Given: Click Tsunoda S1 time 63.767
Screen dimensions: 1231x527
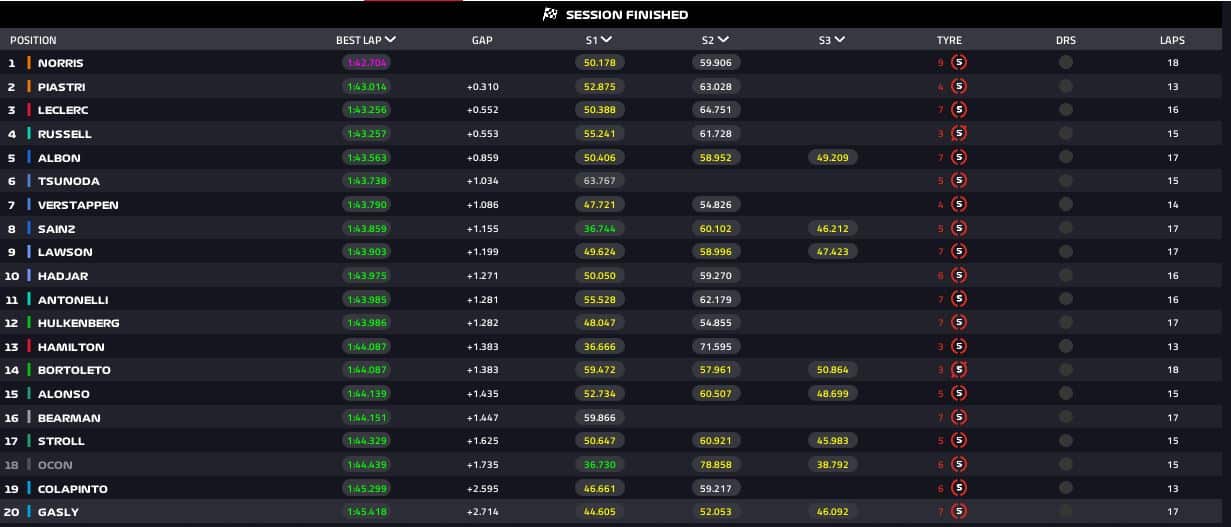Looking at the screenshot, I should [x=599, y=181].
